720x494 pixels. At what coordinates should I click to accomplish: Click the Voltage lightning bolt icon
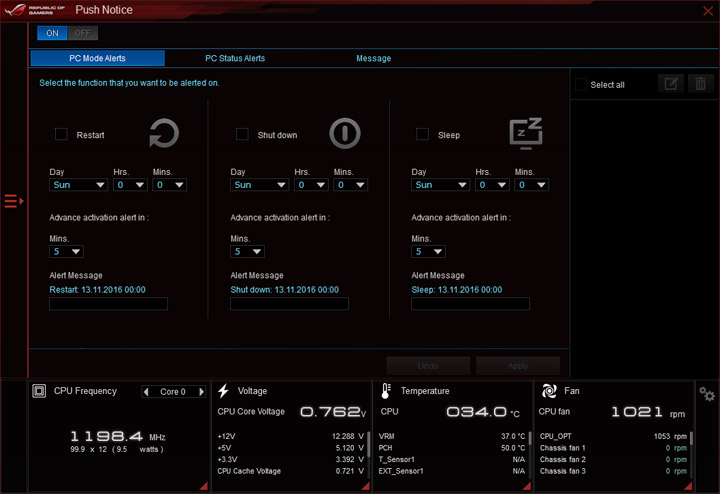[223, 391]
